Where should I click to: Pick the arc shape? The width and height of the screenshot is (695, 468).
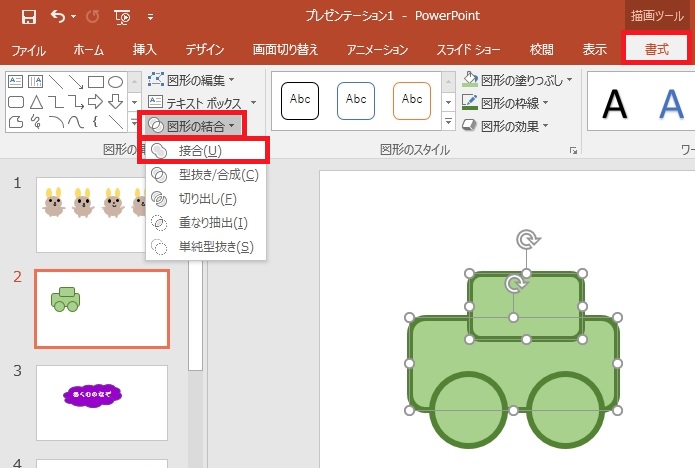click(56, 121)
